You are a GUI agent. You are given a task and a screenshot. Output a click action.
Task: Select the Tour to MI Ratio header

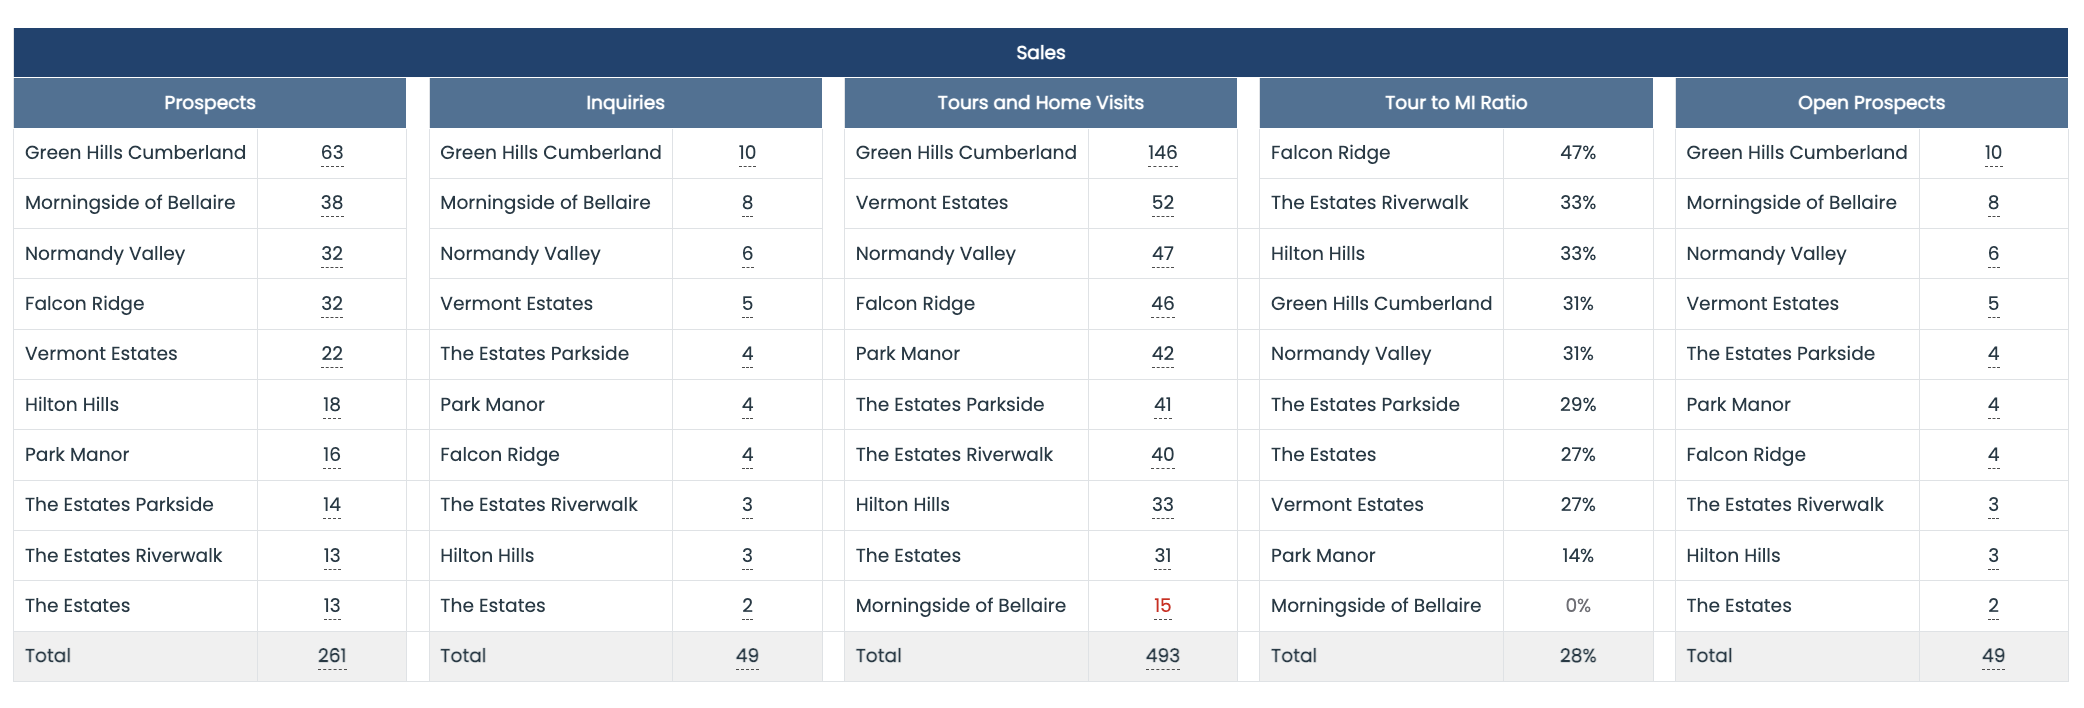(1456, 103)
